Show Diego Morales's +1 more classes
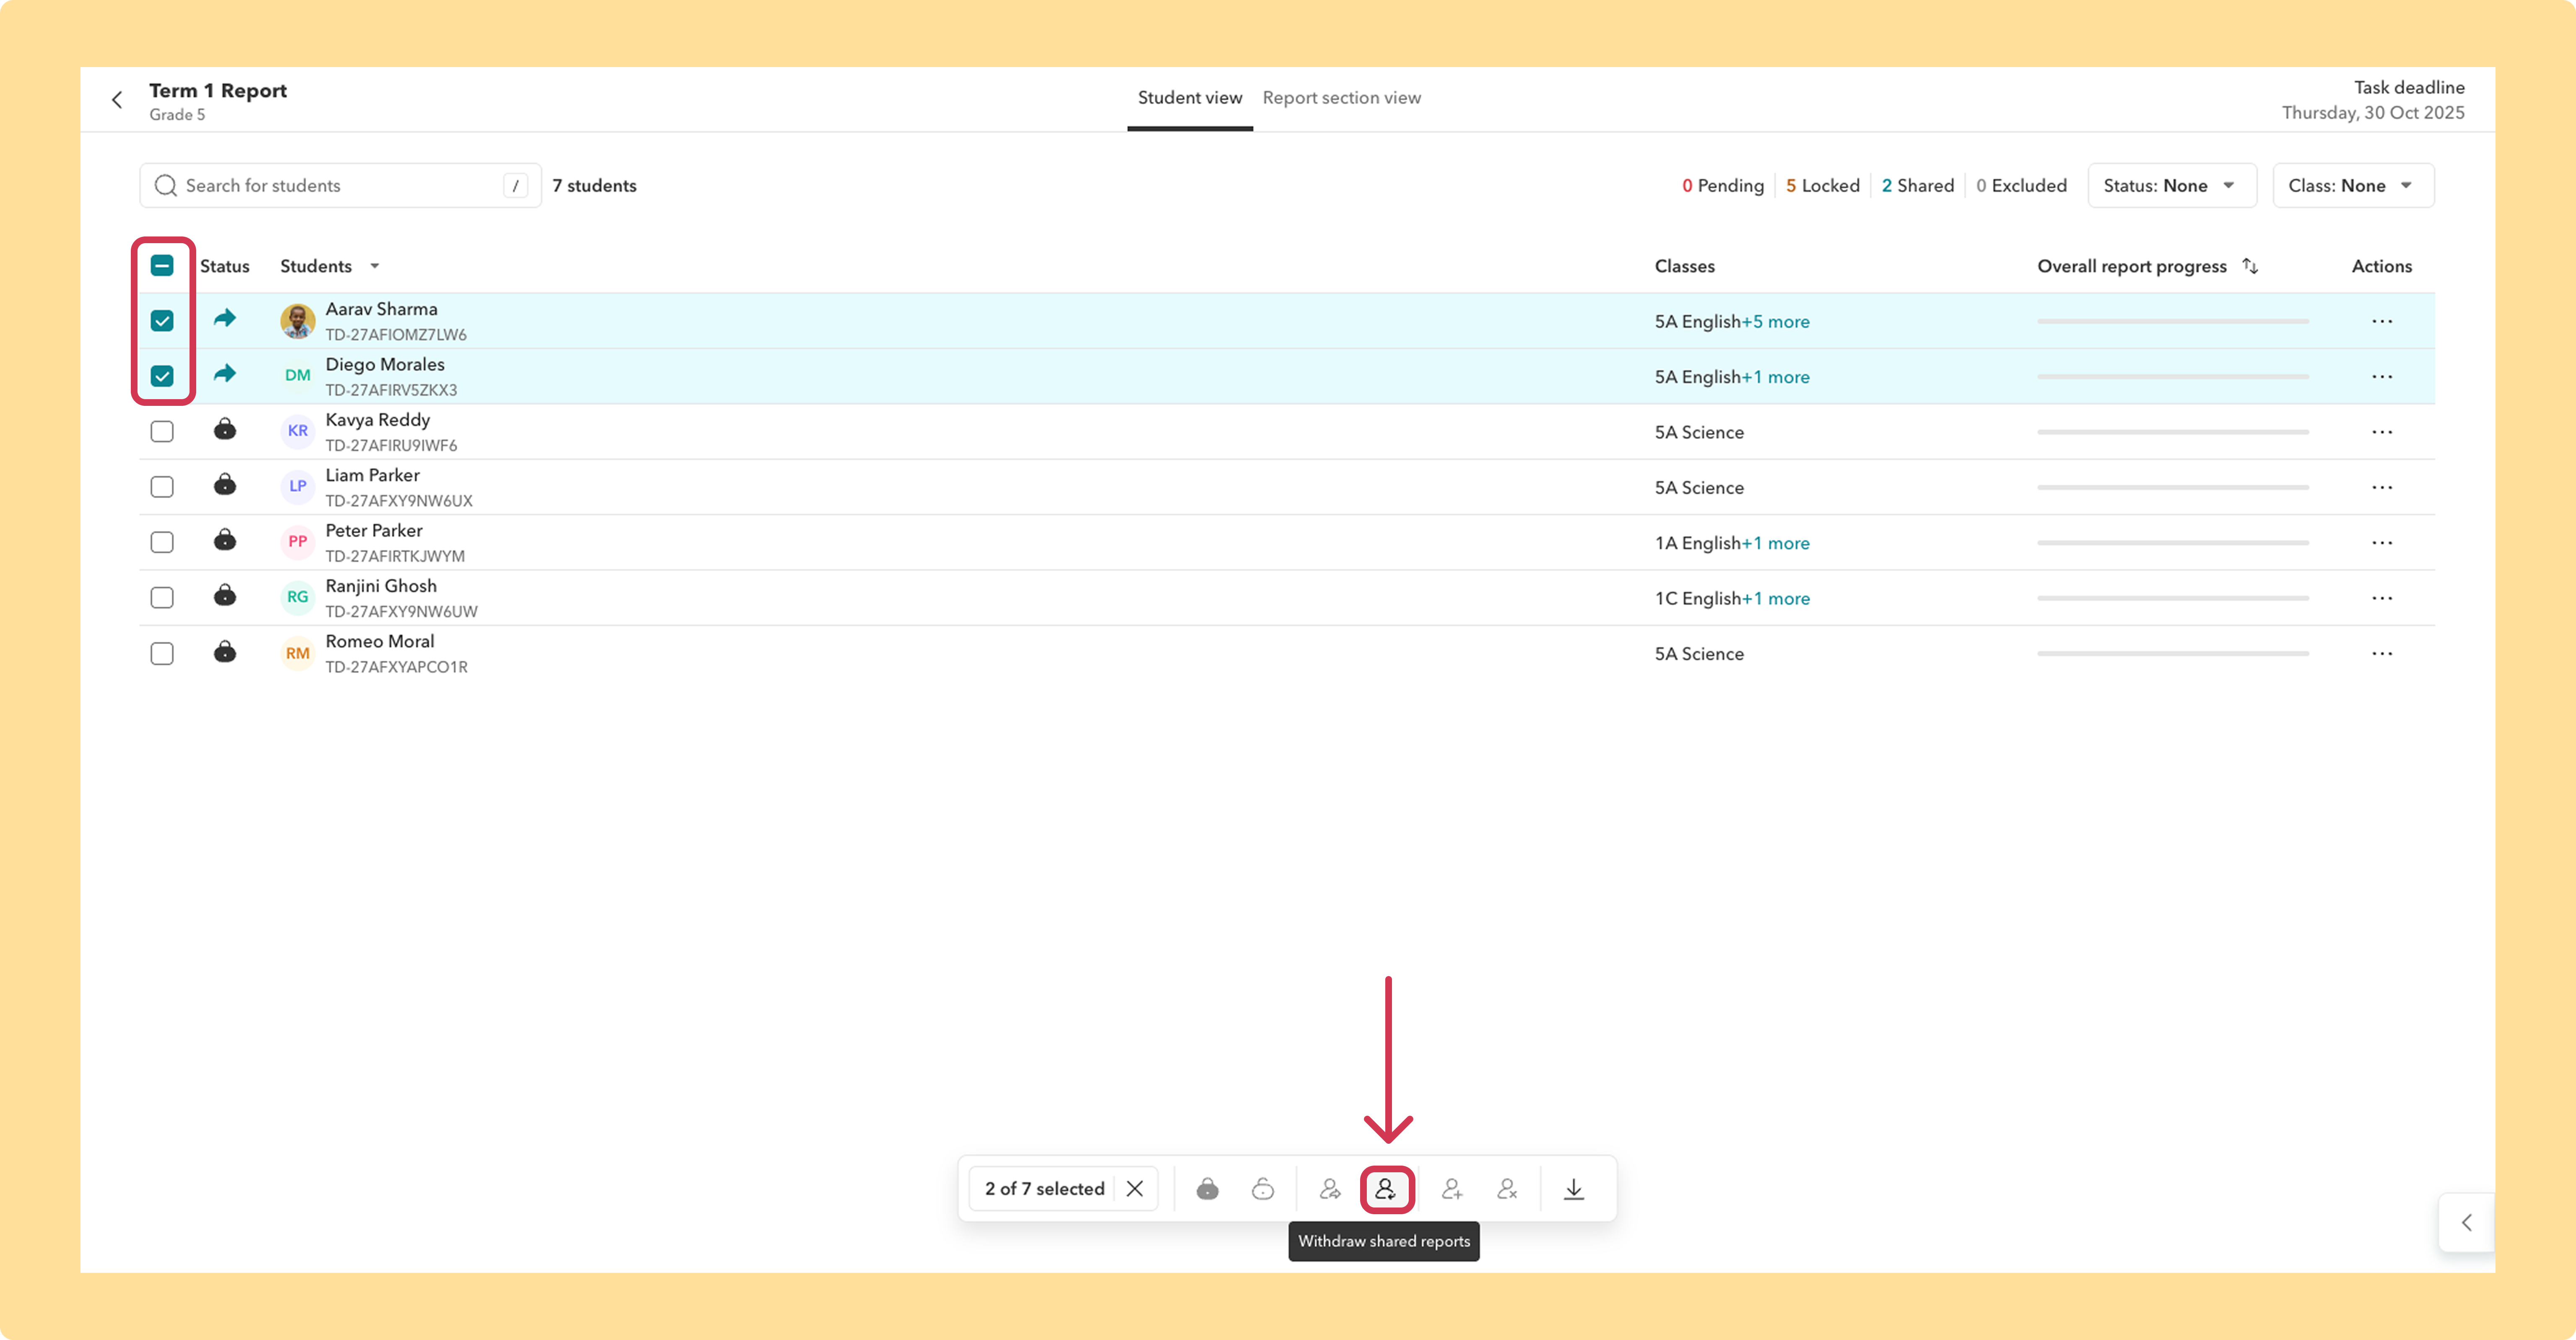 [x=1776, y=377]
